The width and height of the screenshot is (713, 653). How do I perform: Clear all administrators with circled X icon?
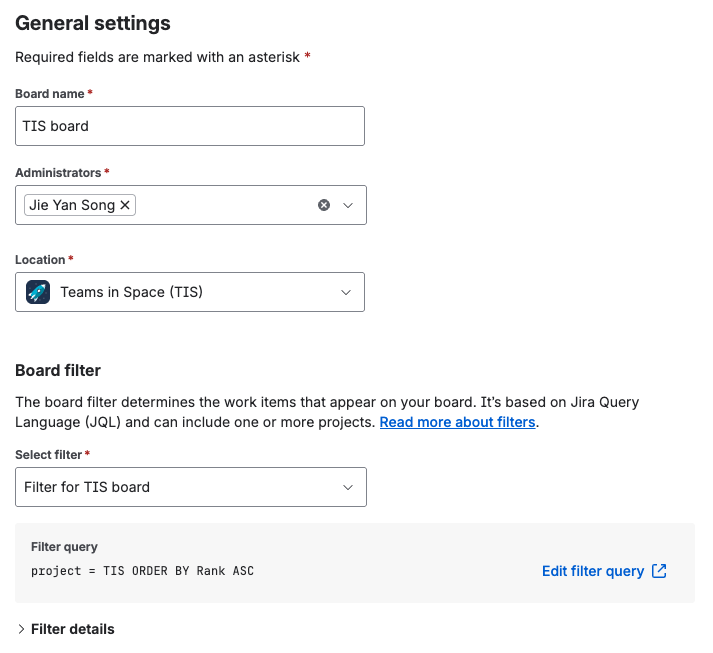coord(324,205)
